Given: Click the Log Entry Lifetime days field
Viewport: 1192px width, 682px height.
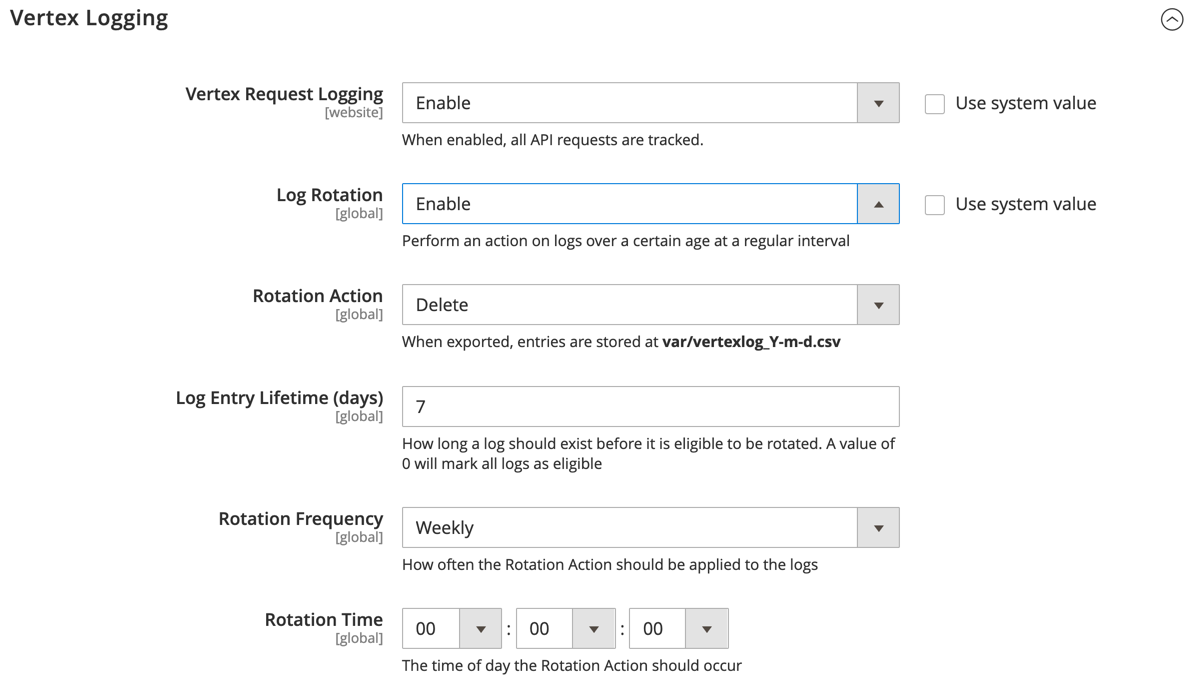Looking at the screenshot, I should tap(650, 407).
